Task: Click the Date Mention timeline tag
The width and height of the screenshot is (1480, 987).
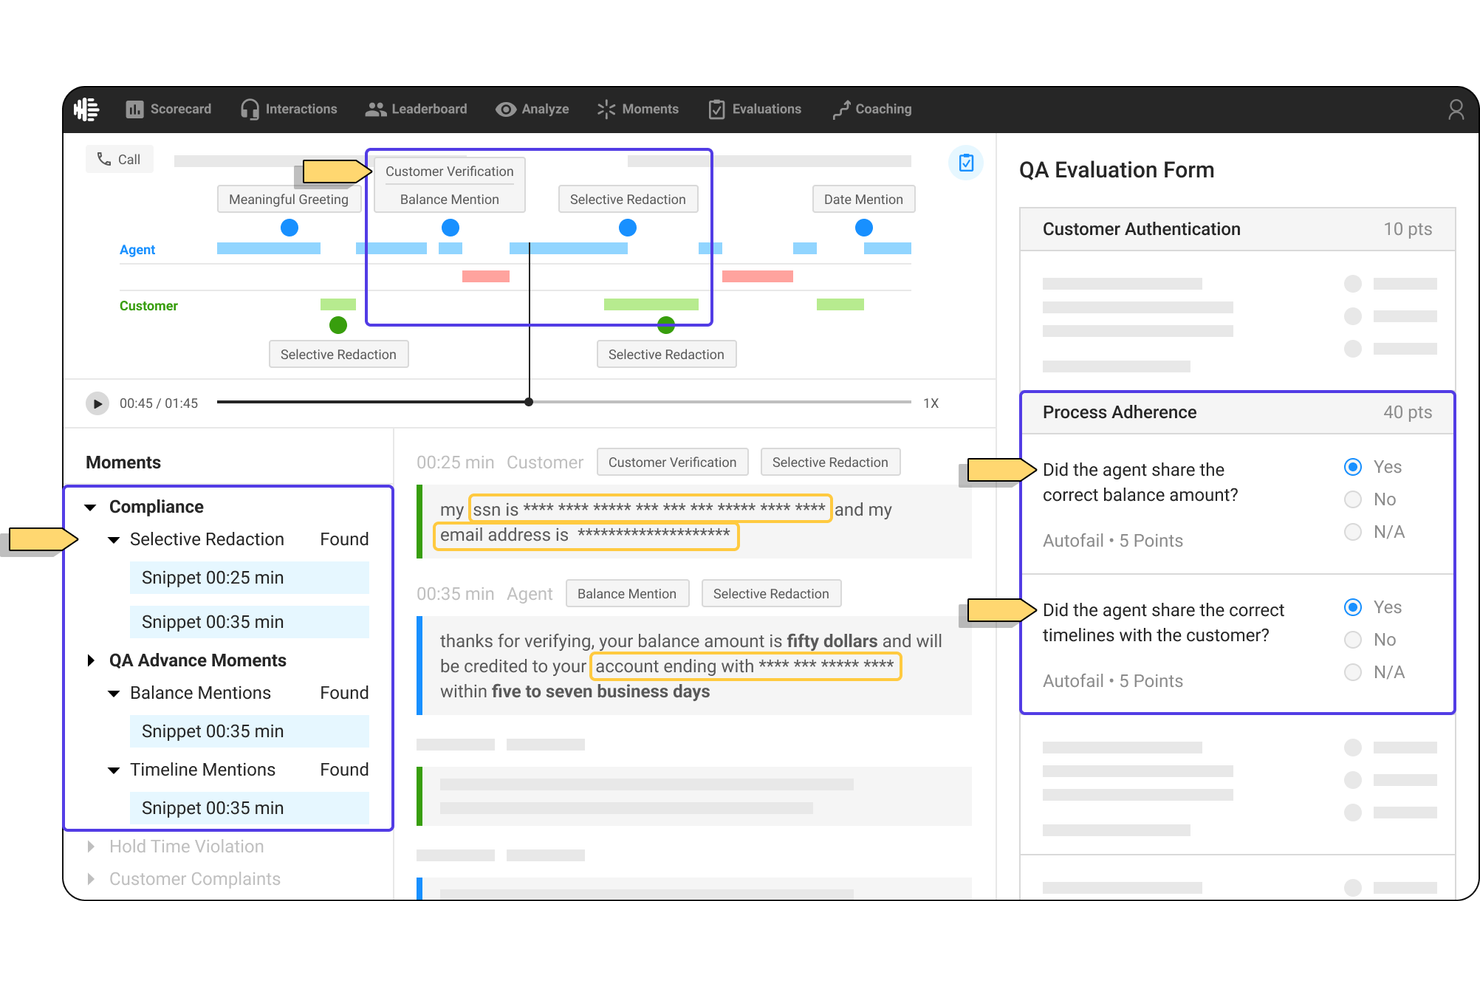Action: tap(863, 199)
